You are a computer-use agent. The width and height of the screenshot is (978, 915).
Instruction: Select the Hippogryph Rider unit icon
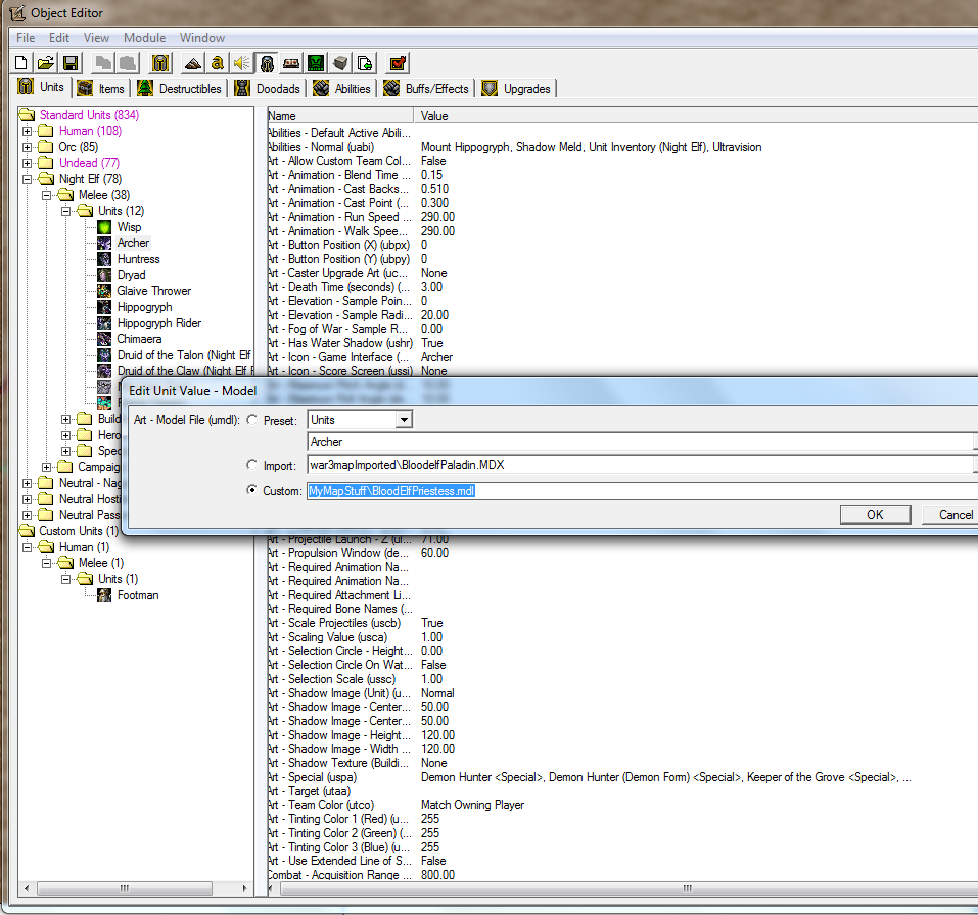(x=104, y=323)
